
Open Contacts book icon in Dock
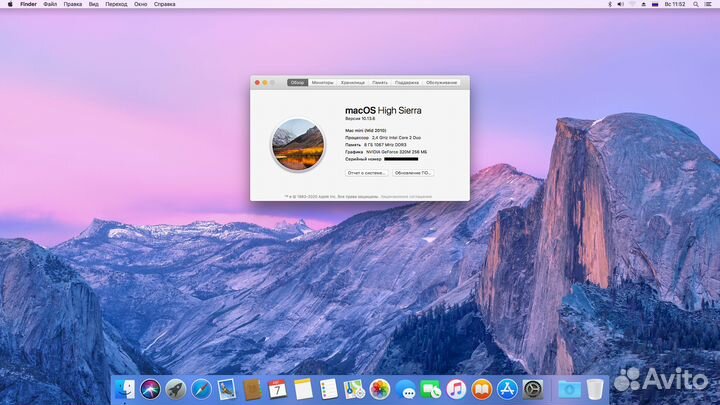coord(252,389)
